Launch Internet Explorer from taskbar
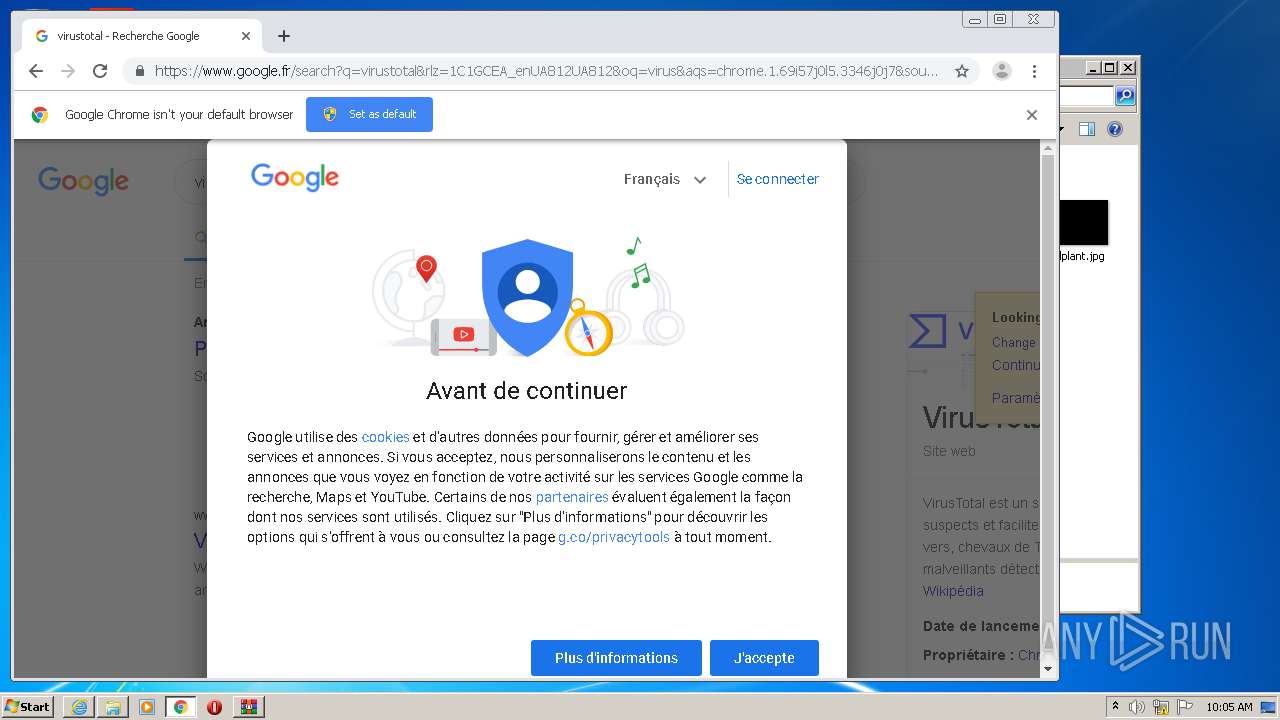The width and height of the screenshot is (1280, 720). (x=79, y=707)
